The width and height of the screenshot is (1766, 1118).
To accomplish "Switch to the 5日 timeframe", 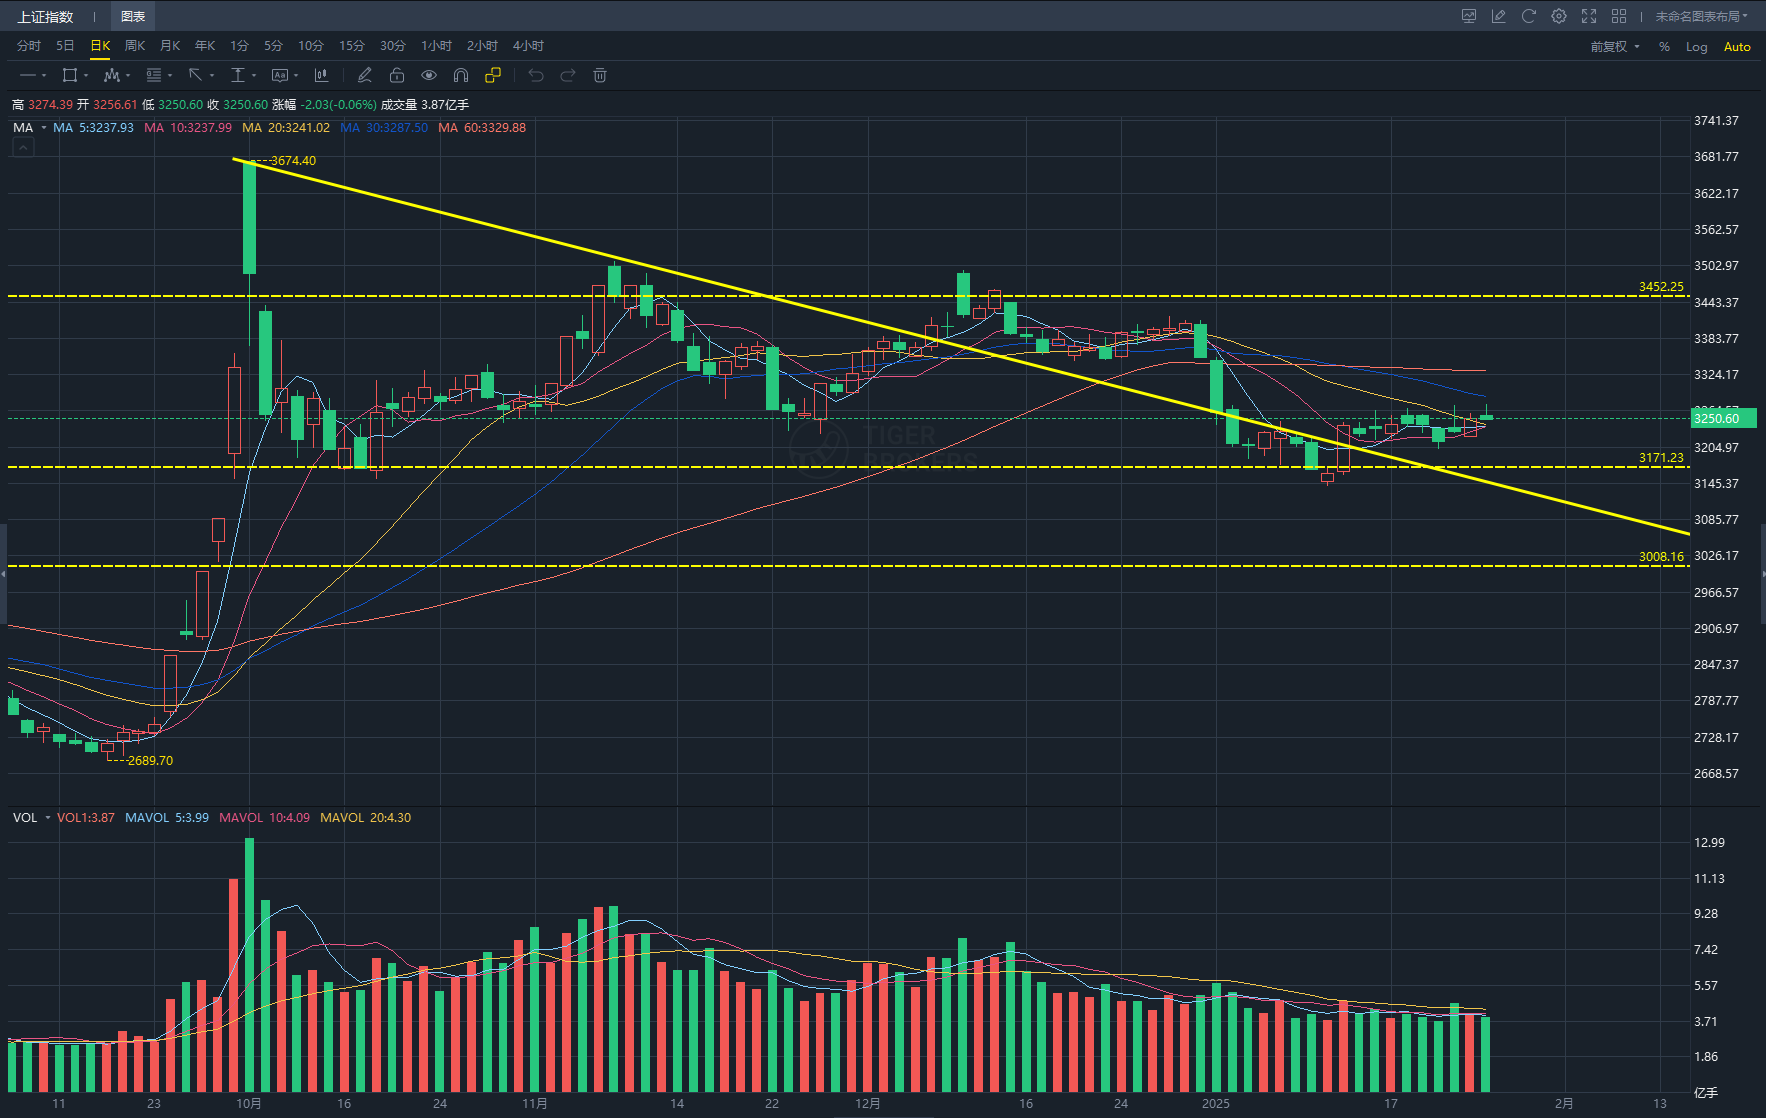I will coord(65,46).
